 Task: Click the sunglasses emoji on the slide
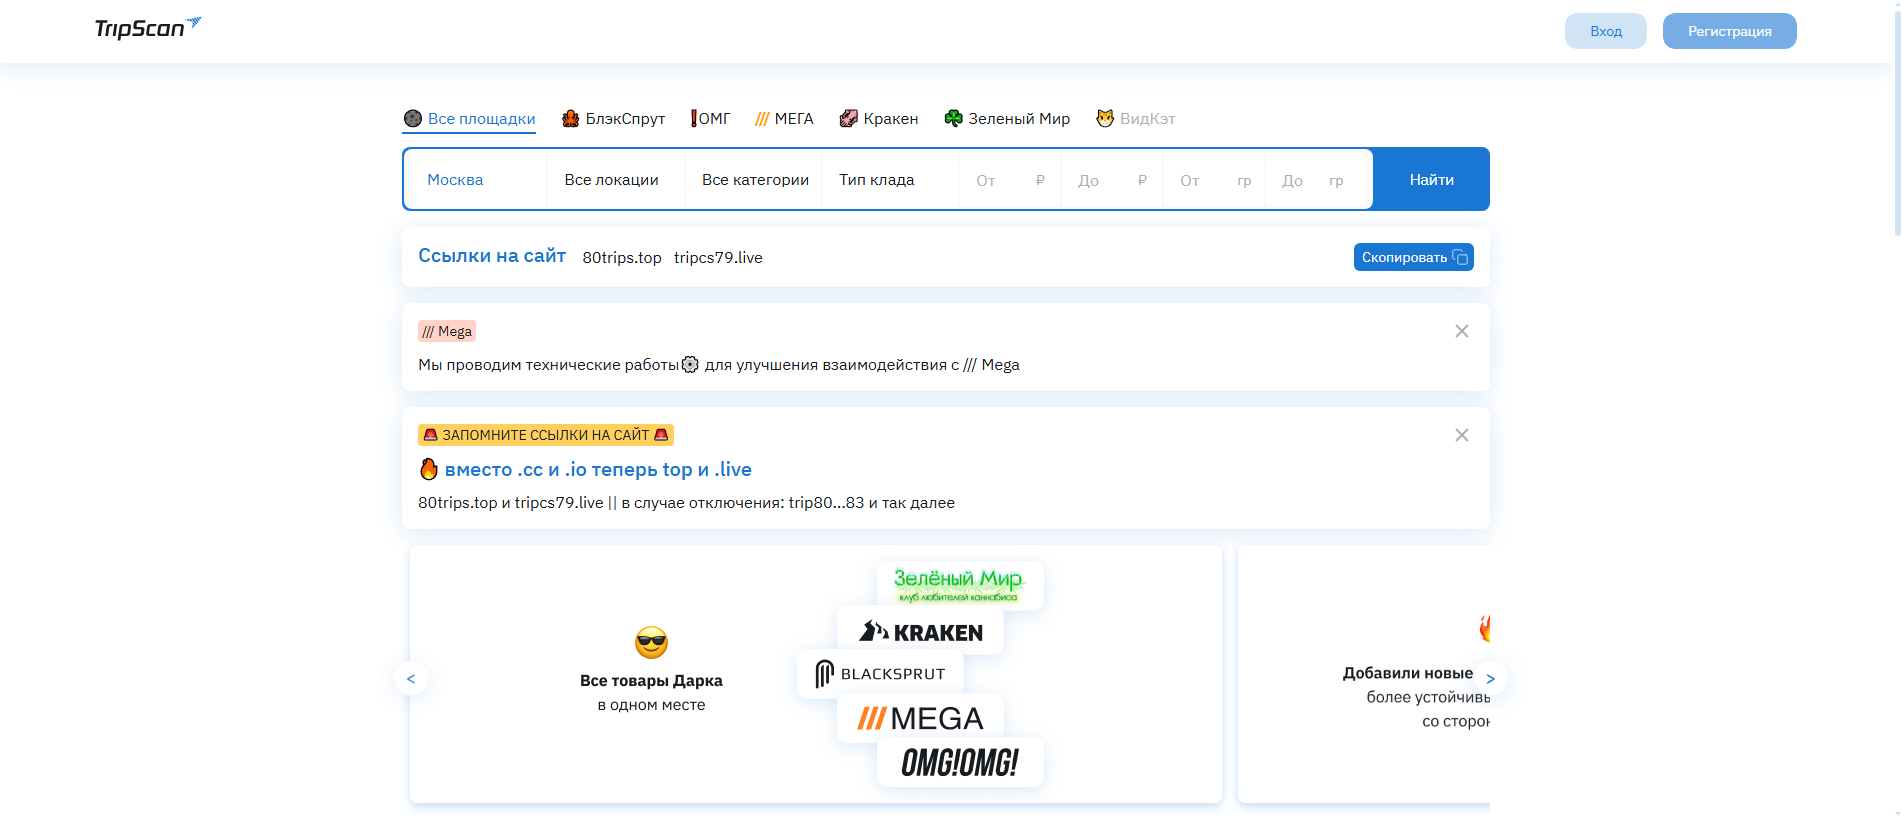[x=651, y=643]
